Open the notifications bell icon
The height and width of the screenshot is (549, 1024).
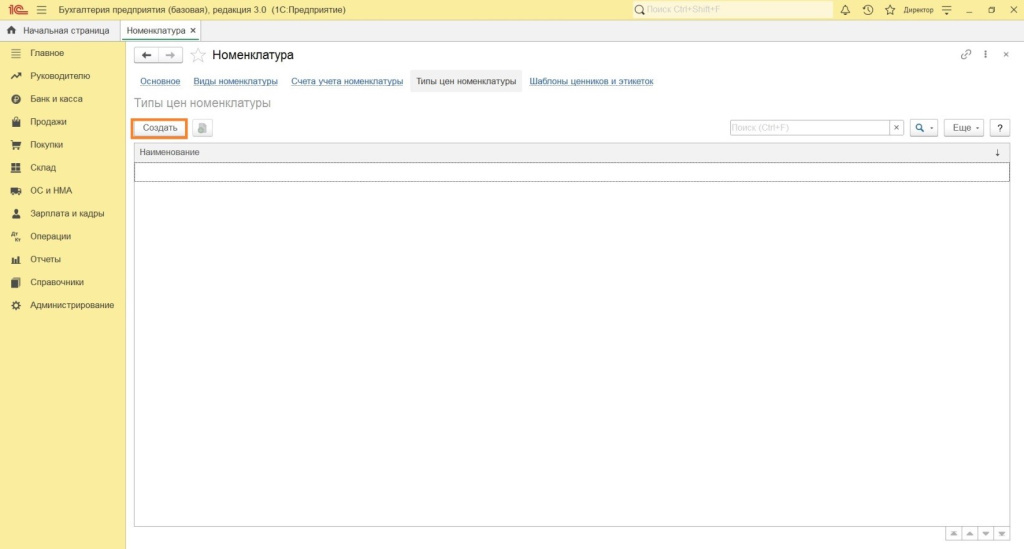coord(845,10)
